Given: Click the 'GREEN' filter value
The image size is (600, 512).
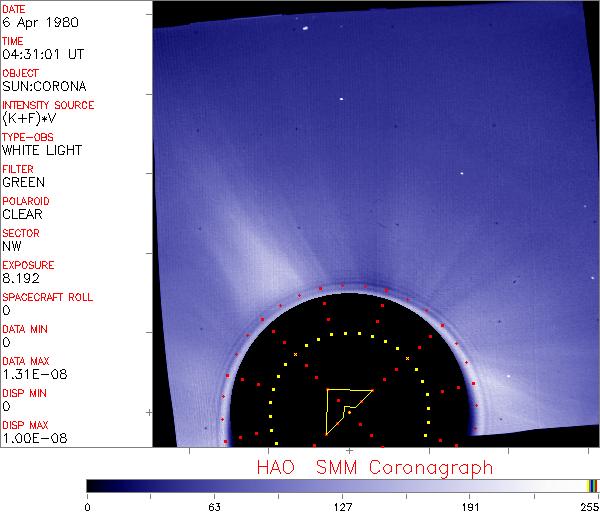Looking at the screenshot, I should pos(23,182).
